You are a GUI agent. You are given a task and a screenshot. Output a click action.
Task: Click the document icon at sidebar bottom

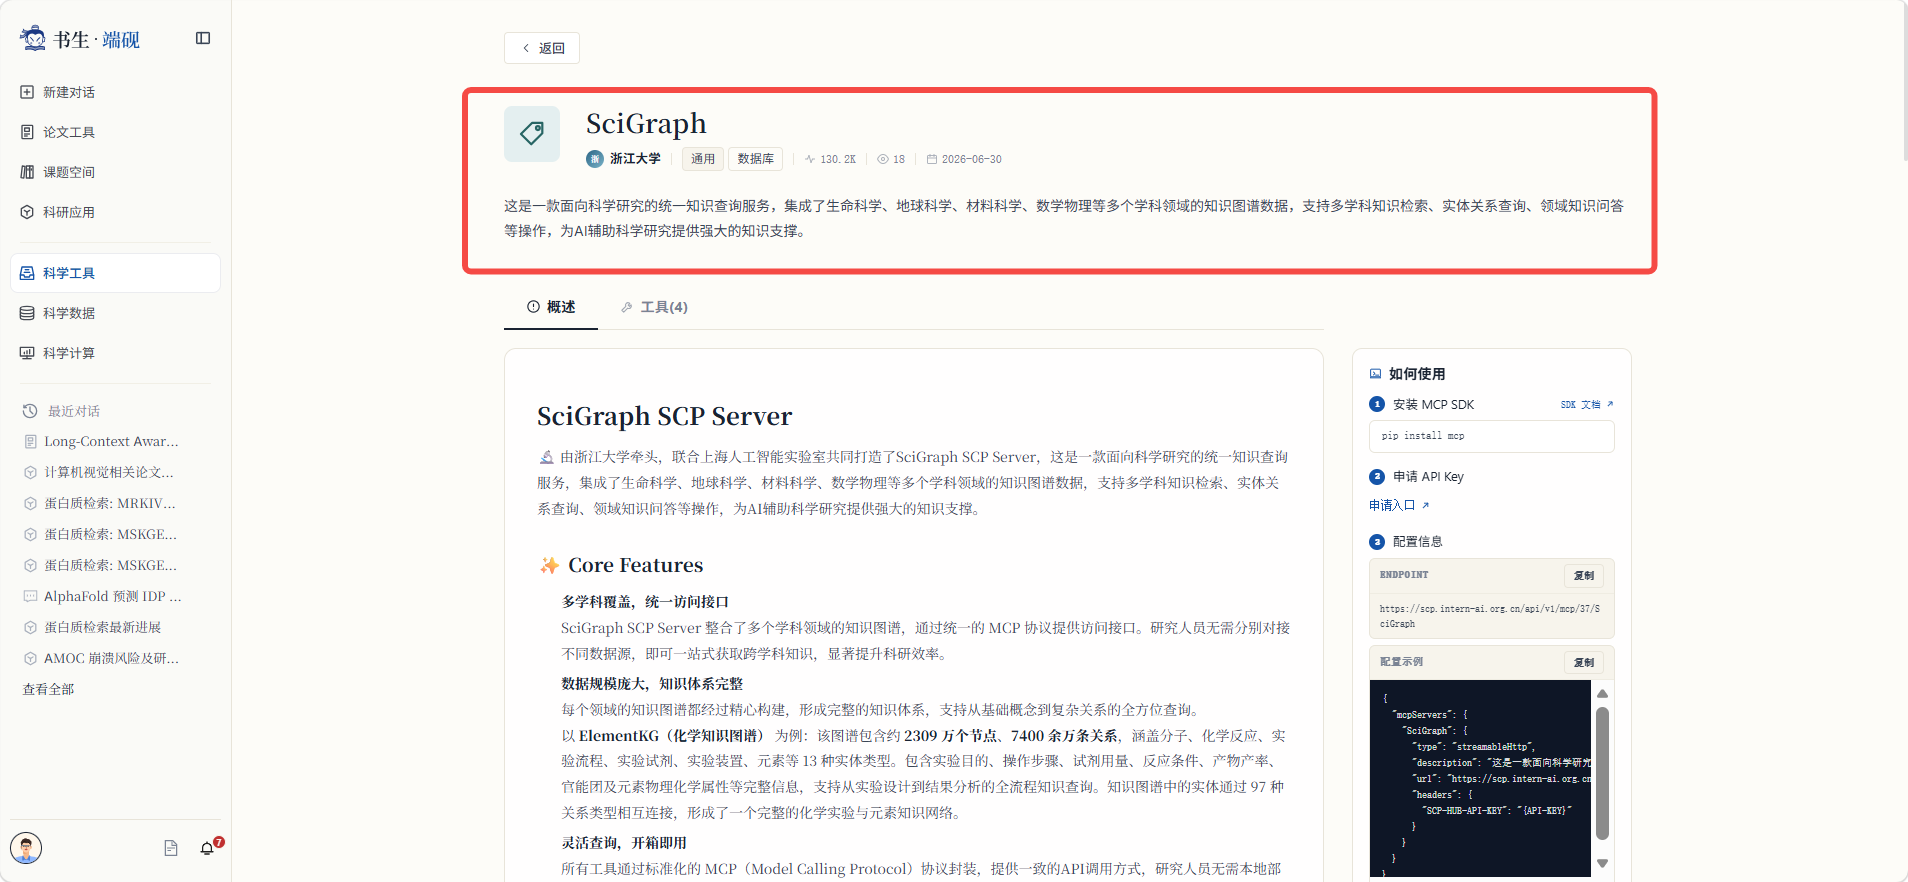171,848
